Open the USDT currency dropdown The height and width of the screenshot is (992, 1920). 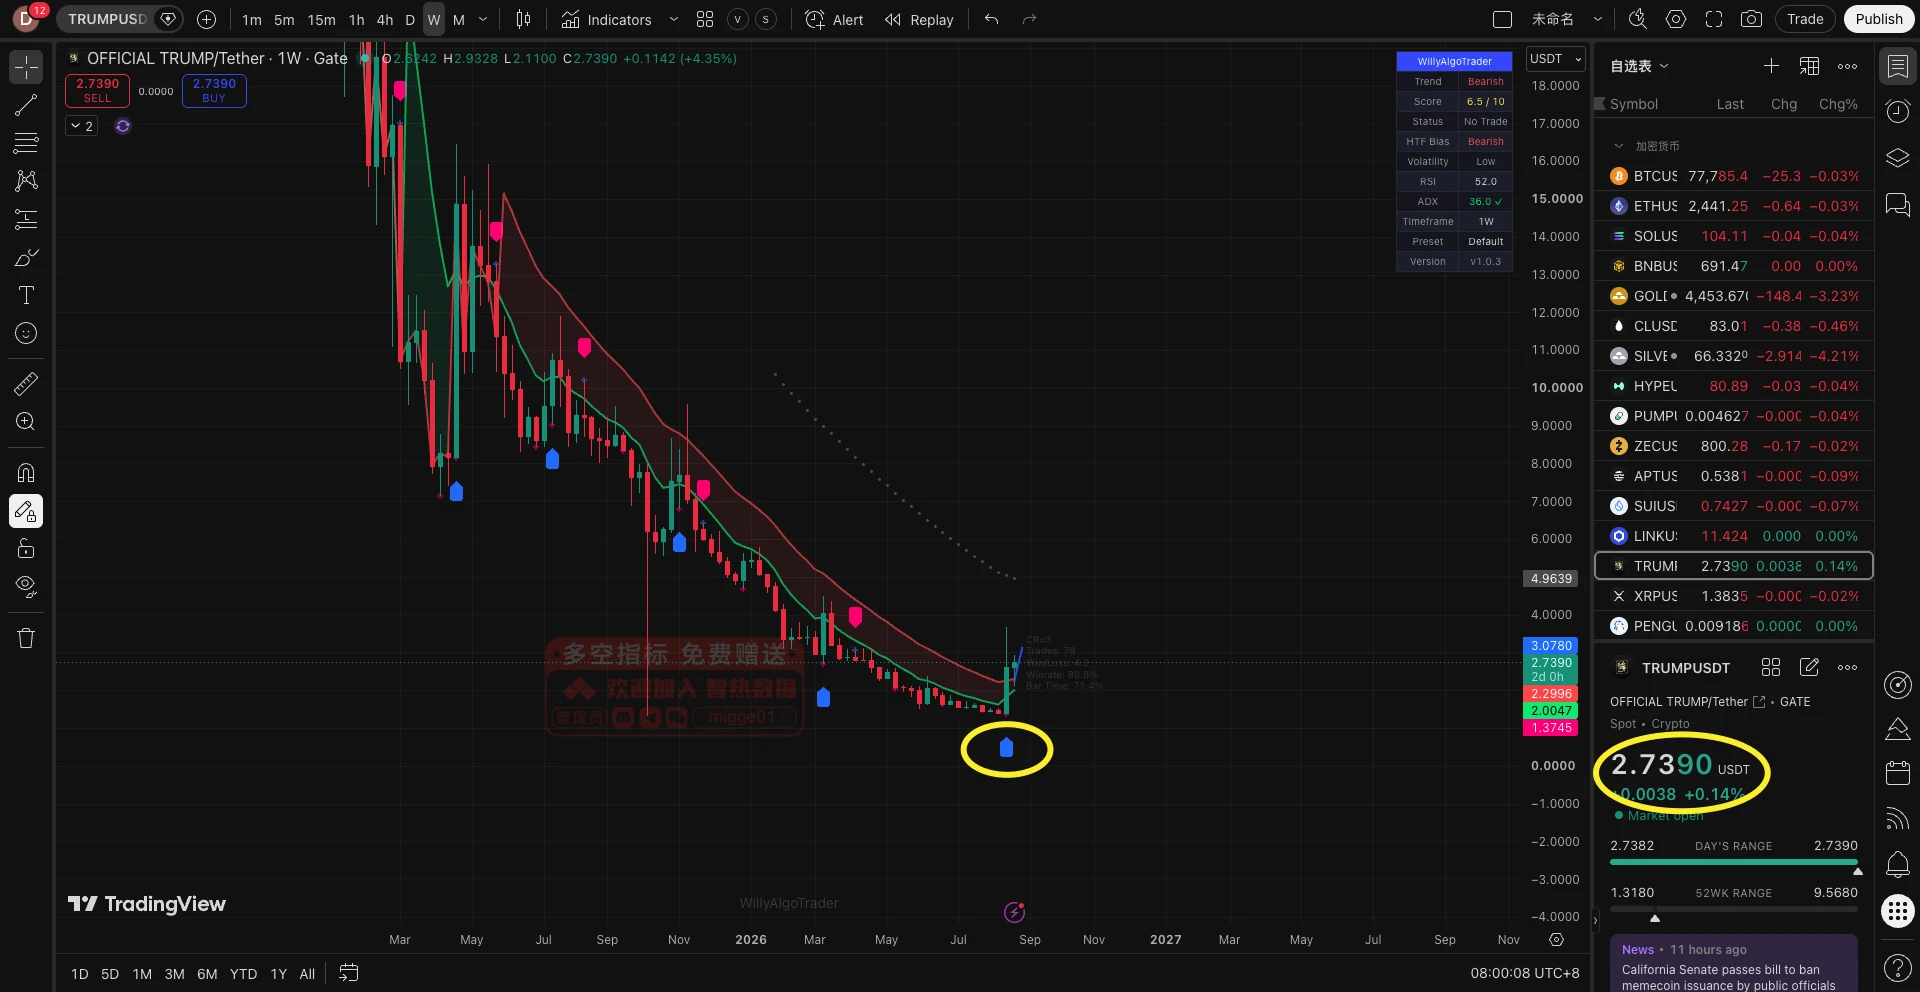(x=1556, y=59)
